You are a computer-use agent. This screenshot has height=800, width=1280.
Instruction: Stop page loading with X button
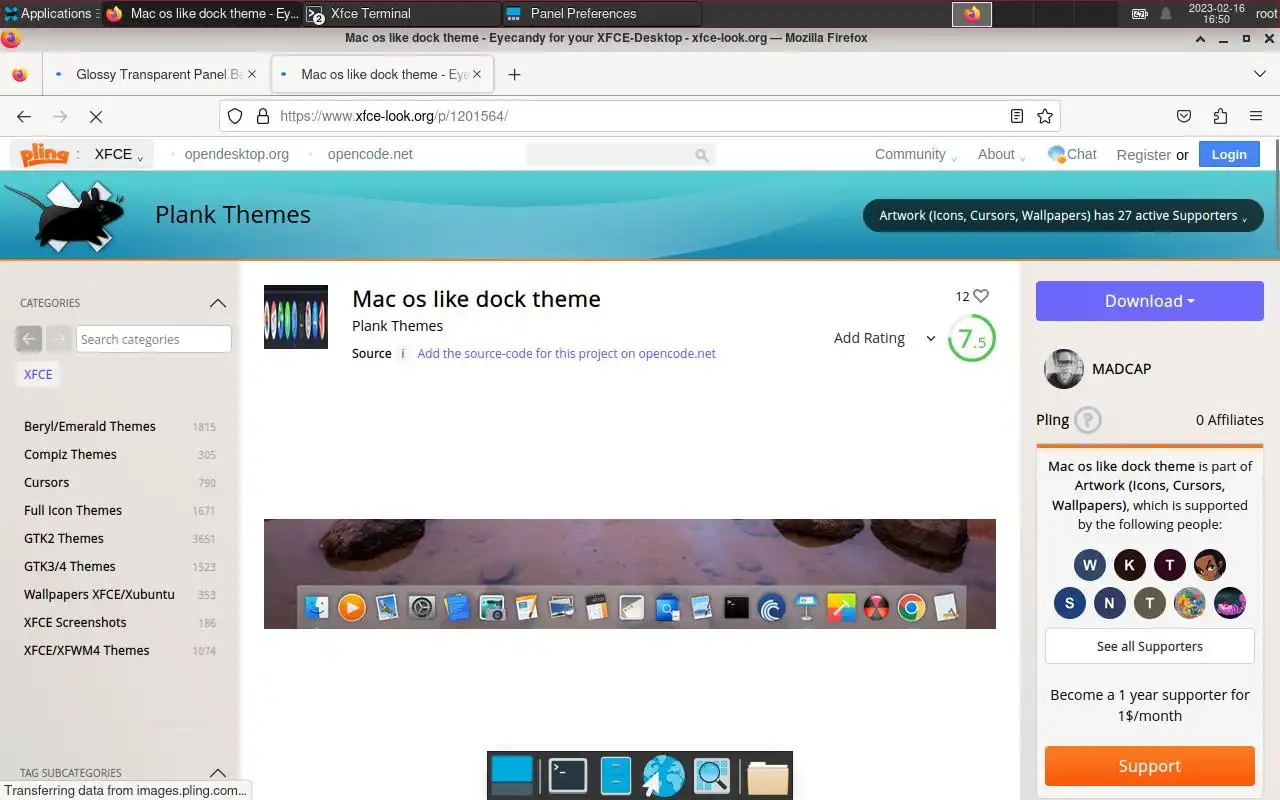point(96,116)
